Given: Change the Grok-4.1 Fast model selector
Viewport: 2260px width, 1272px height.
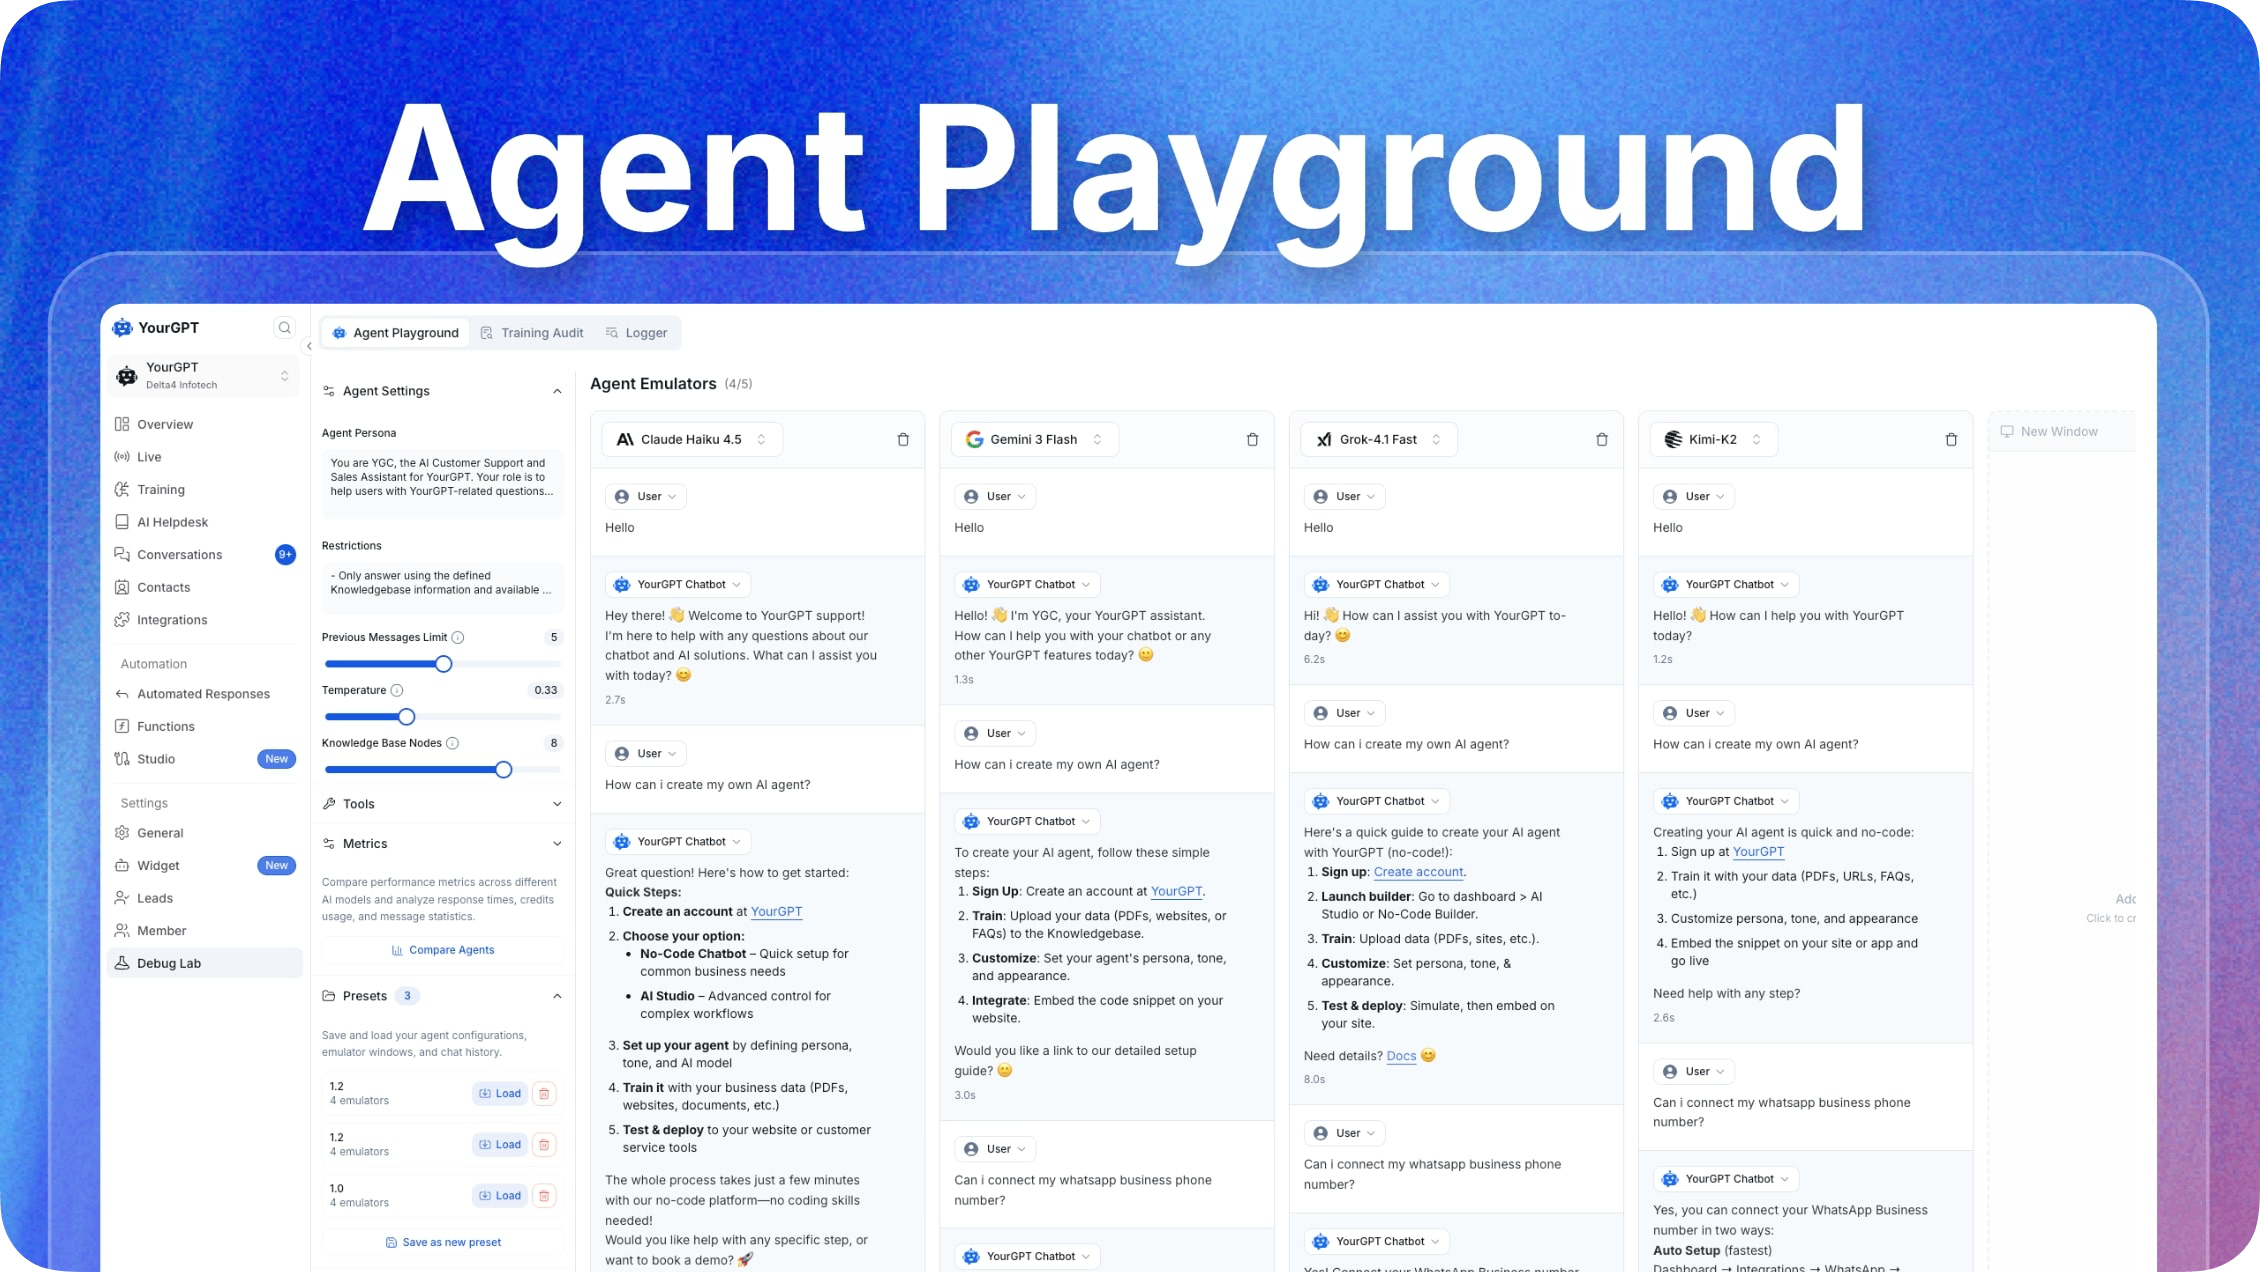Looking at the screenshot, I should 1379,440.
